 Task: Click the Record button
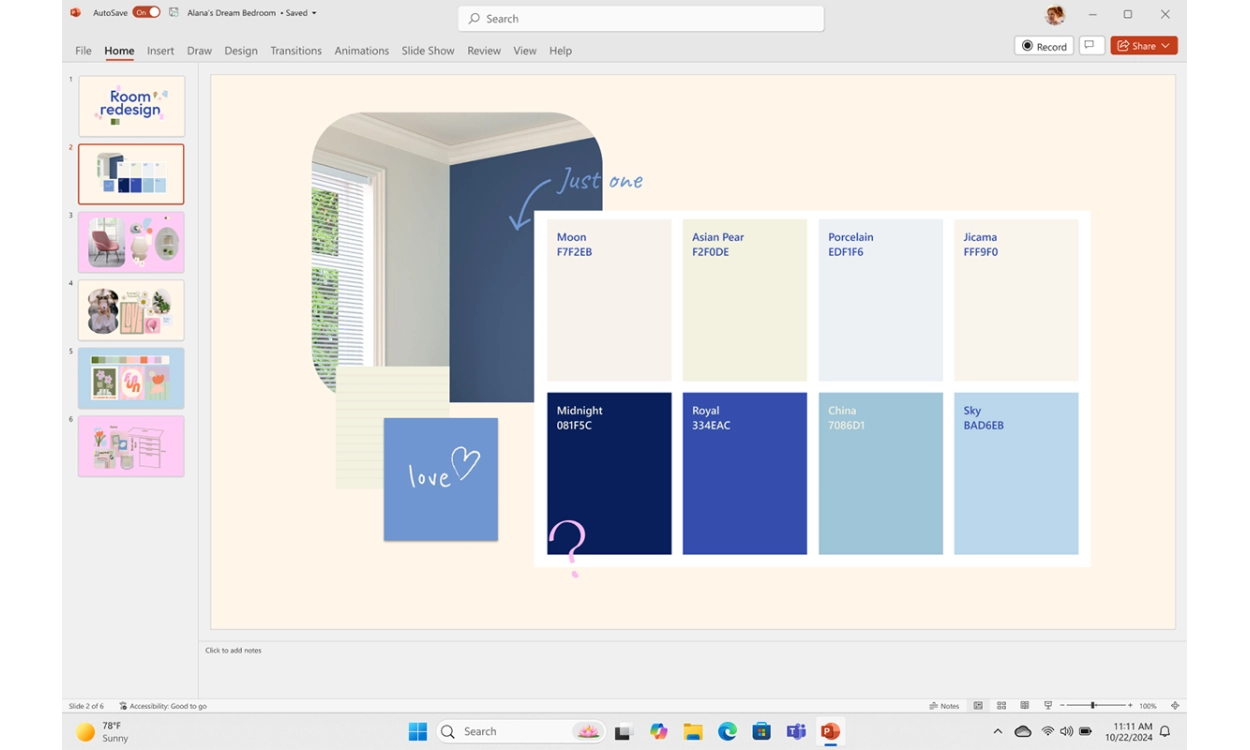[1044, 46]
